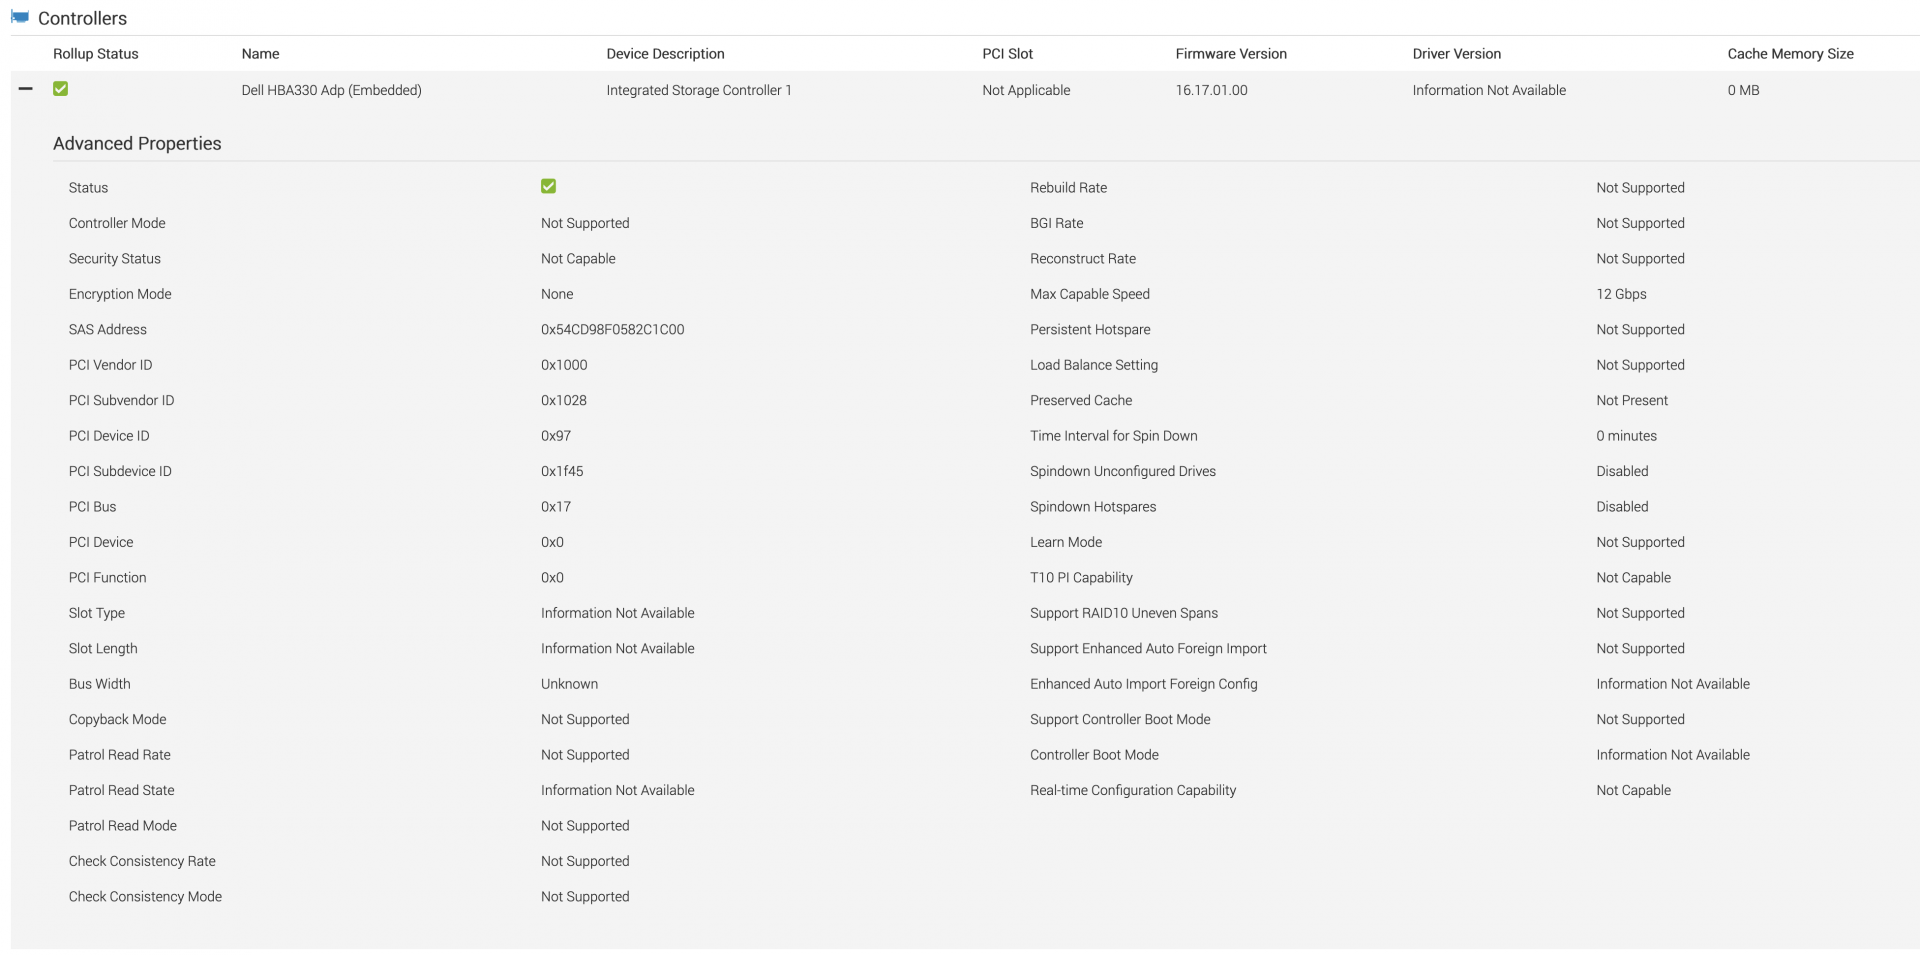Click firmware version 16.17.01.00
Viewport: 1920px width, 955px height.
[x=1211, y=90]
